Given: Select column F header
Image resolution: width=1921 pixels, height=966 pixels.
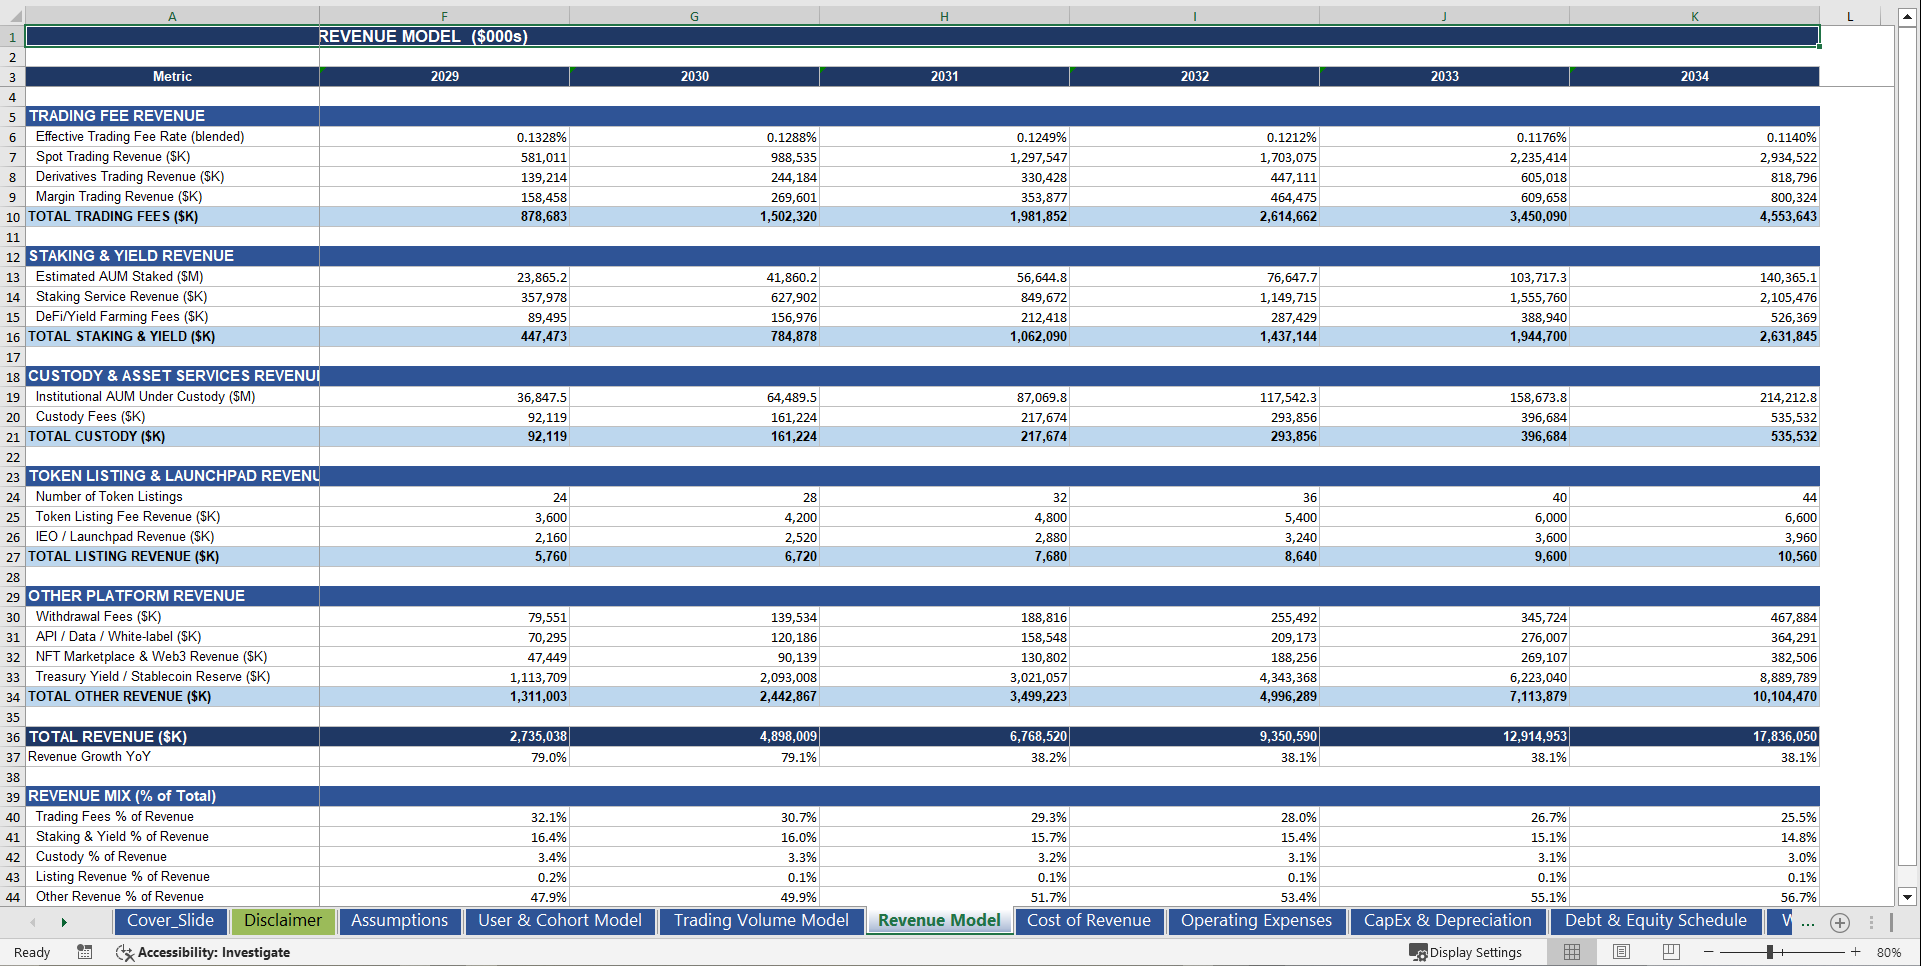Looking at the screenshot, I should tap(444, 15).
